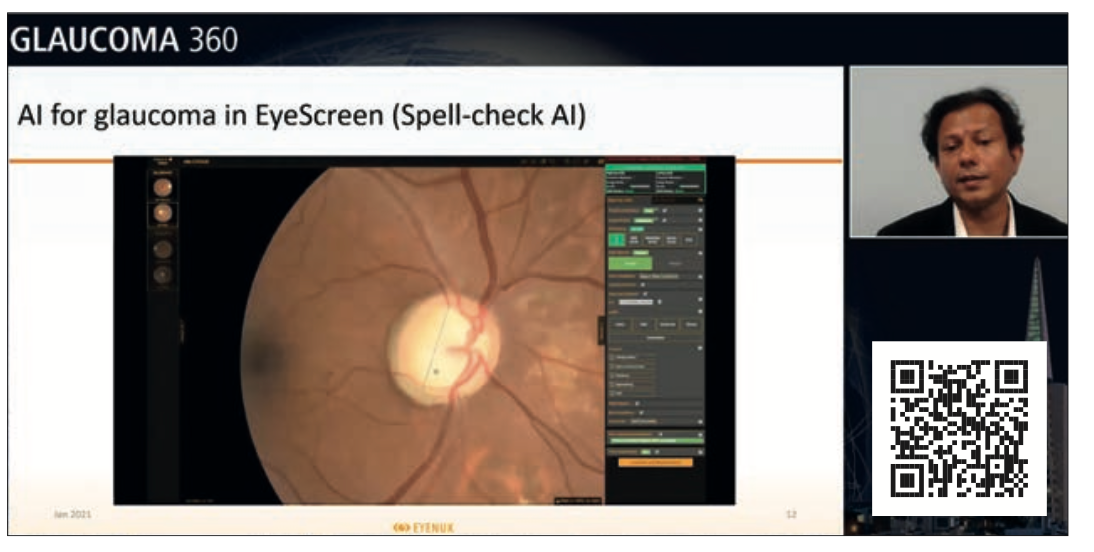
Task: Click the bright optic disc in the fundus image
Action: coord(444,348)
